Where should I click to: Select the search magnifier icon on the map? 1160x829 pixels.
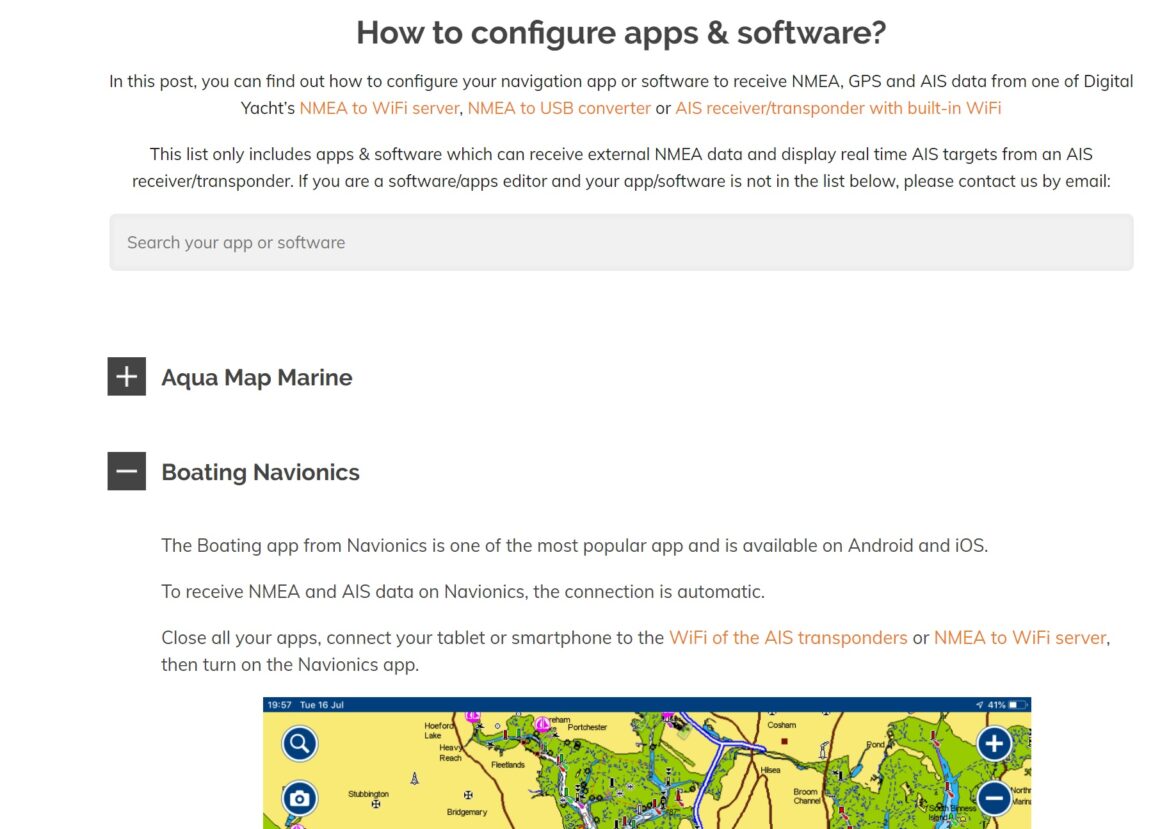[297, 744]
